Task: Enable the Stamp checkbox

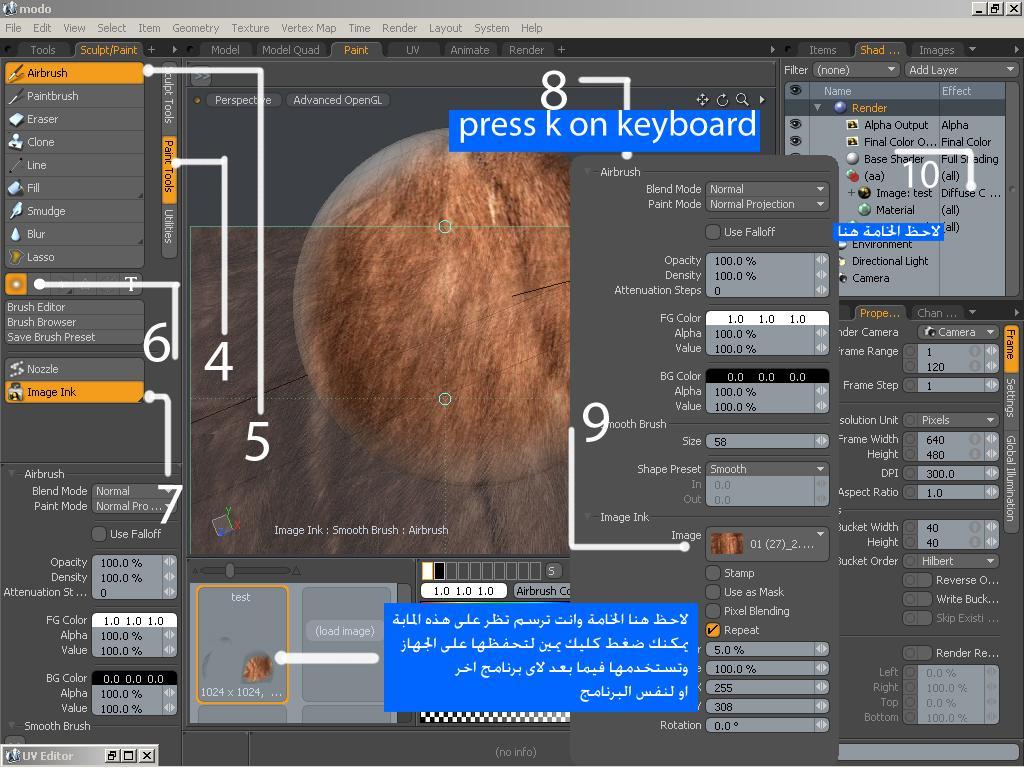Action: tap(713, 573)
